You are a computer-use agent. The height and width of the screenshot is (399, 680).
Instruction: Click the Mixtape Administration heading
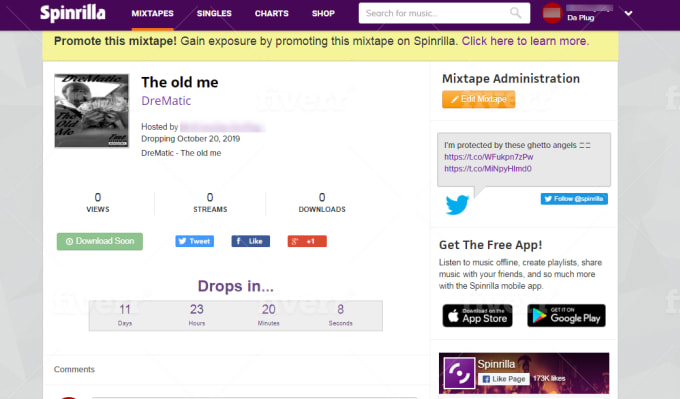pos(511,78)
